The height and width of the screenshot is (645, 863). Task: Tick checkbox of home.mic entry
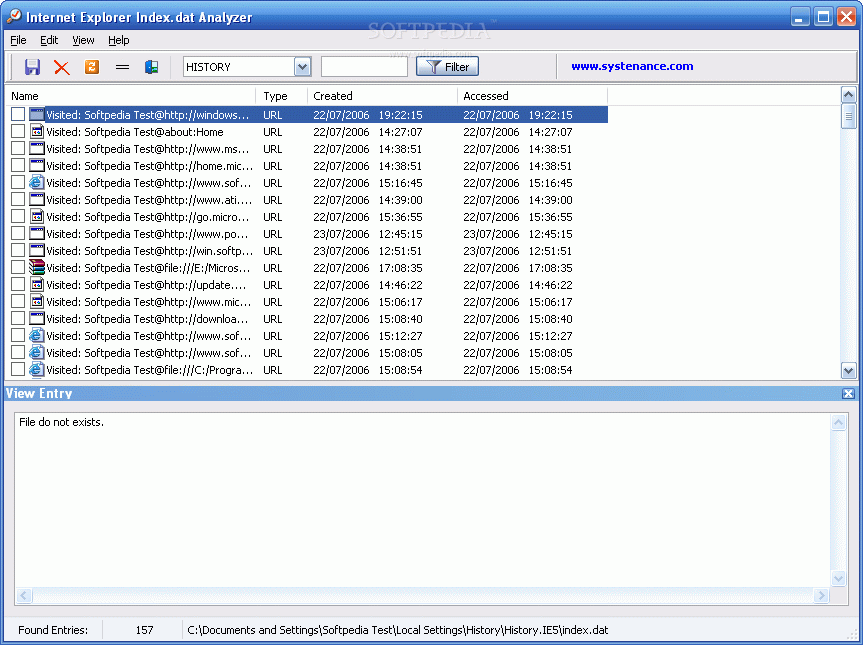18,165
